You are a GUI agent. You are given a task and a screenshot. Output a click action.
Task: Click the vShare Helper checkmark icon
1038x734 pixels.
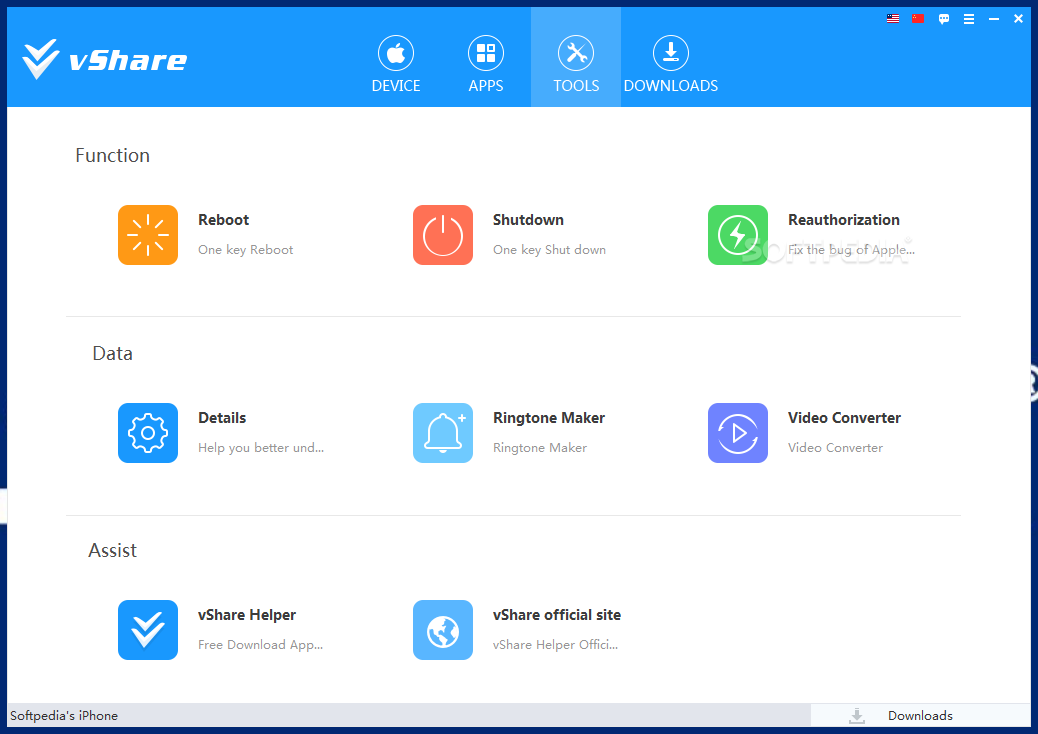pyautogui.click(x=148, y=630)
